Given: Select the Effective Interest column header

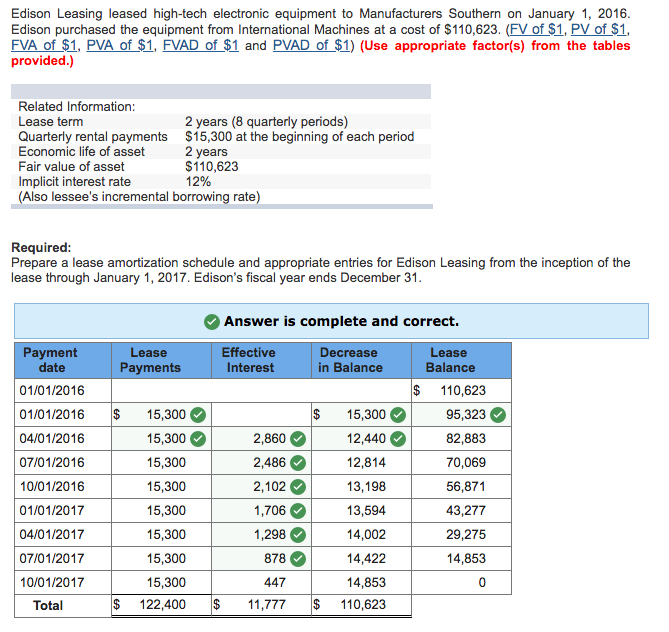Looking at the screenshot, I should click(262, 360).
